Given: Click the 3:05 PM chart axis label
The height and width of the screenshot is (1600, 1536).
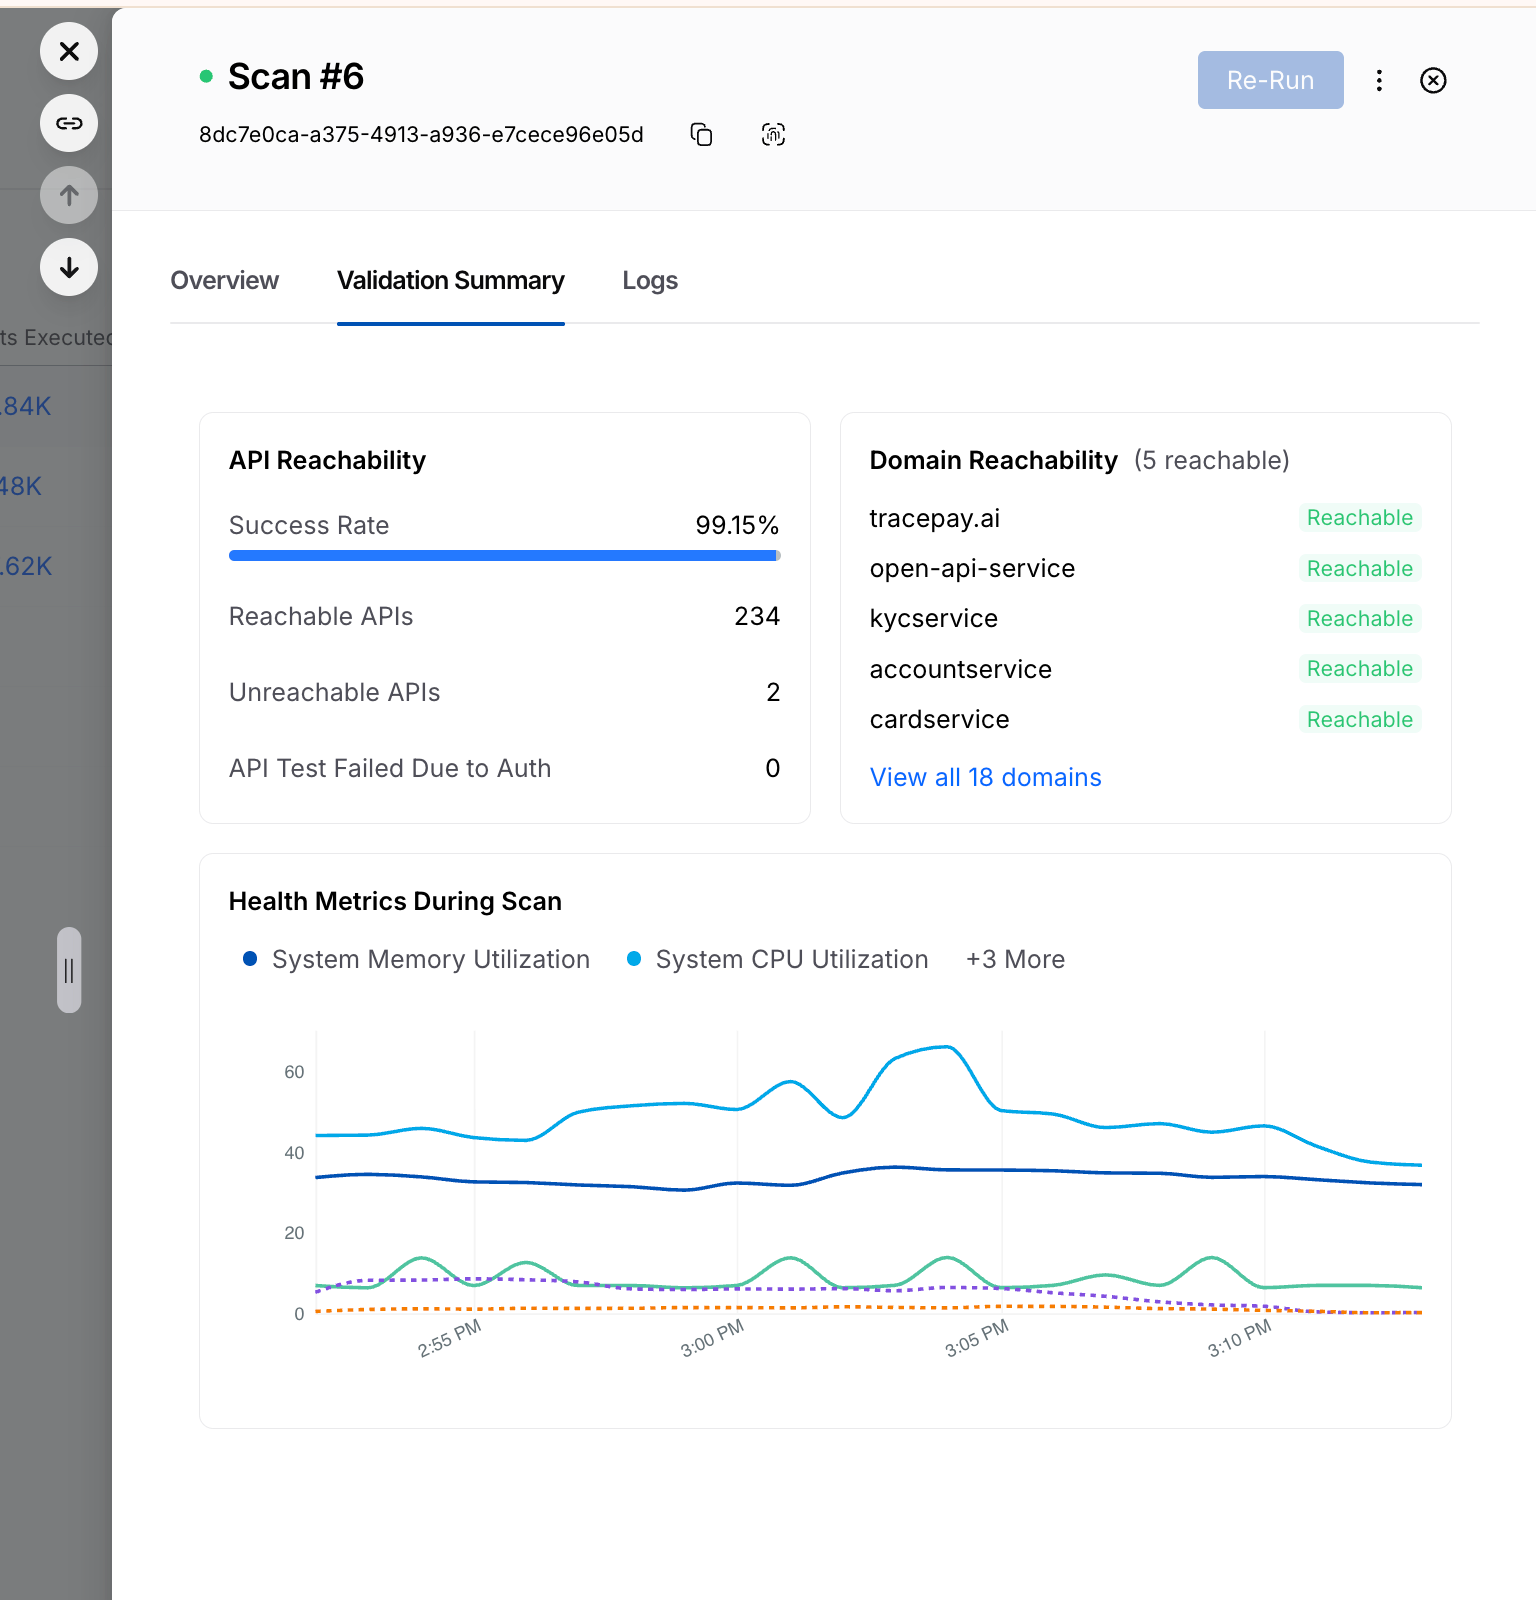Looking at the screenshot, I should (976, 1338).
